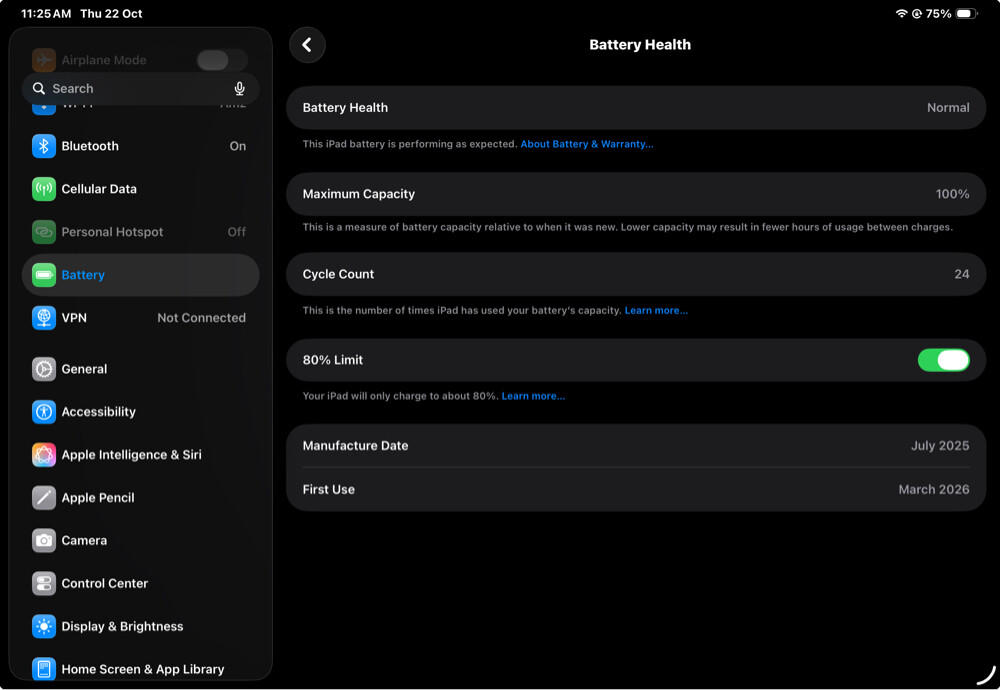Click Personal Hotspot Off status
The width and height of the screenshot is (1000, 690).
click(237, 232)
